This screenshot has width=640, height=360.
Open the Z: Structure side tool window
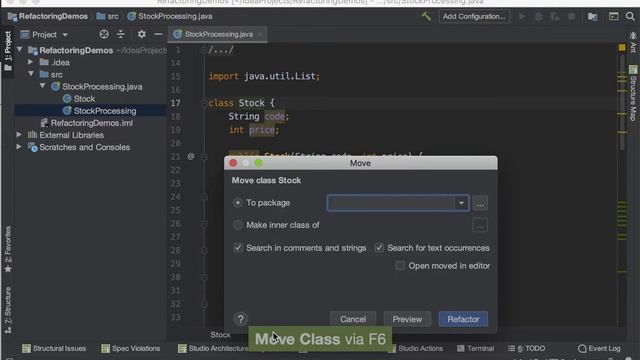click(8, 309)
